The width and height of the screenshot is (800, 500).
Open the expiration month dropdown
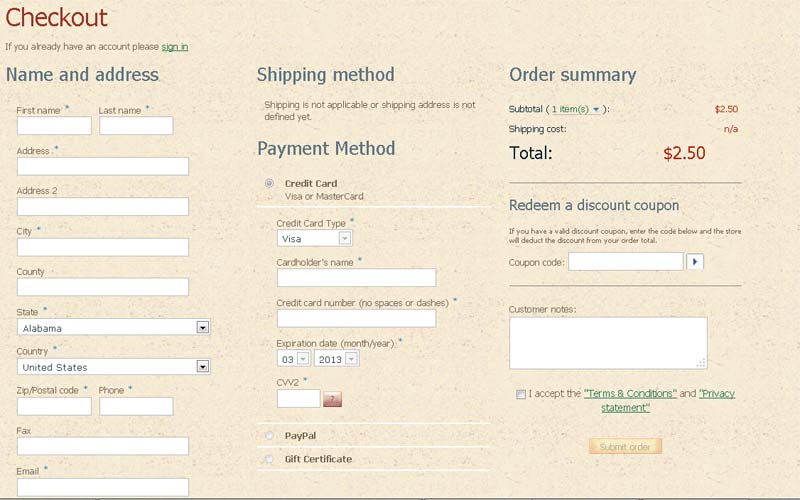pyautogui.click(x=293, y=359)
